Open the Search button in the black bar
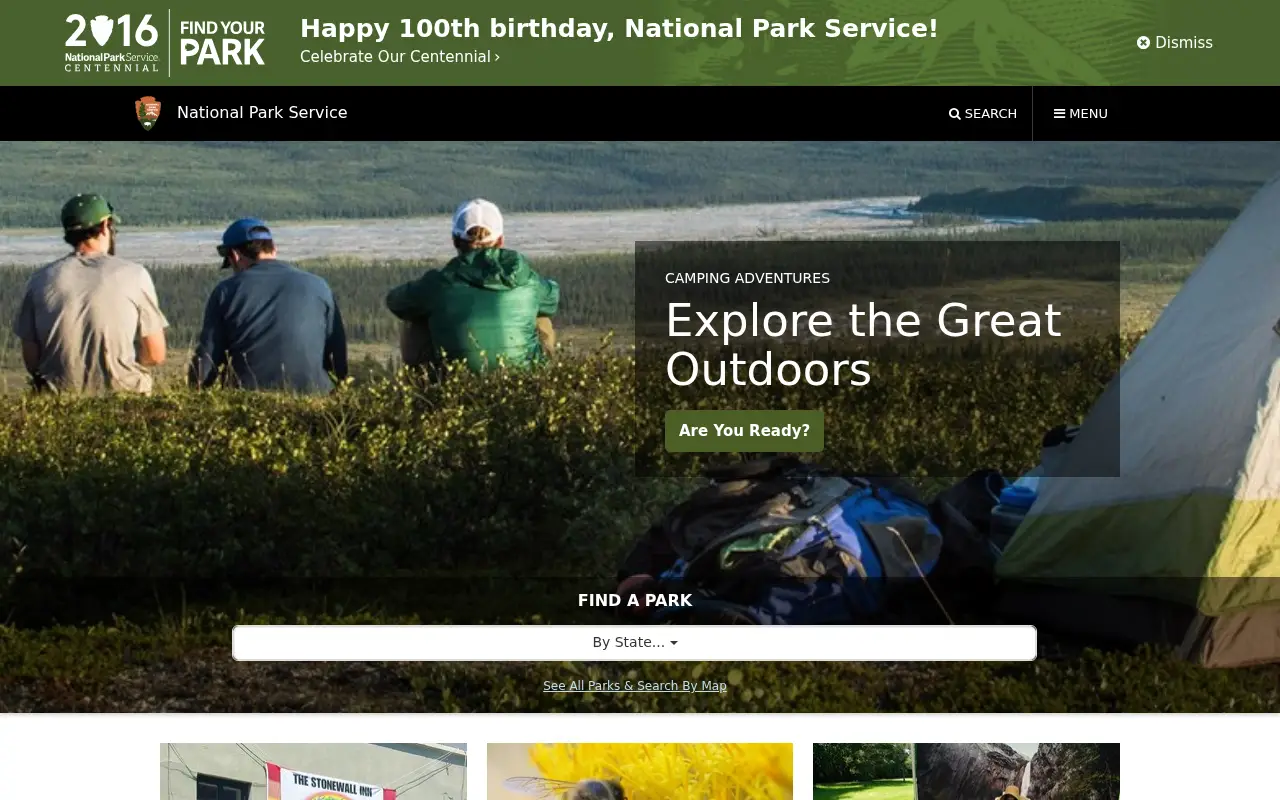1280x800 pixels. coord(983,114)
